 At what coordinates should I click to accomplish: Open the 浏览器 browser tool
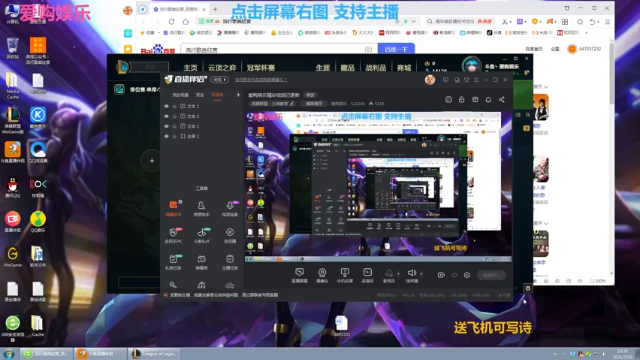click(230, 235)
